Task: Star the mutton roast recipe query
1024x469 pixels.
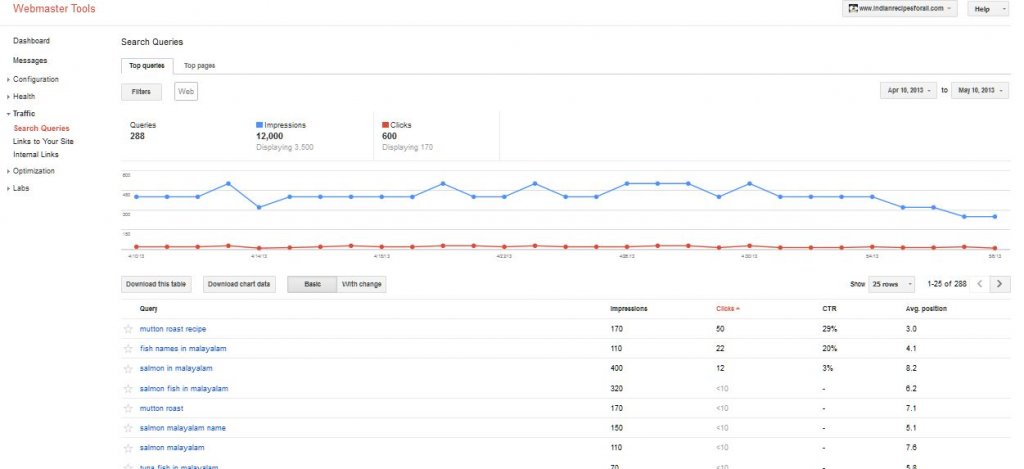Action: tap(128, 329)
